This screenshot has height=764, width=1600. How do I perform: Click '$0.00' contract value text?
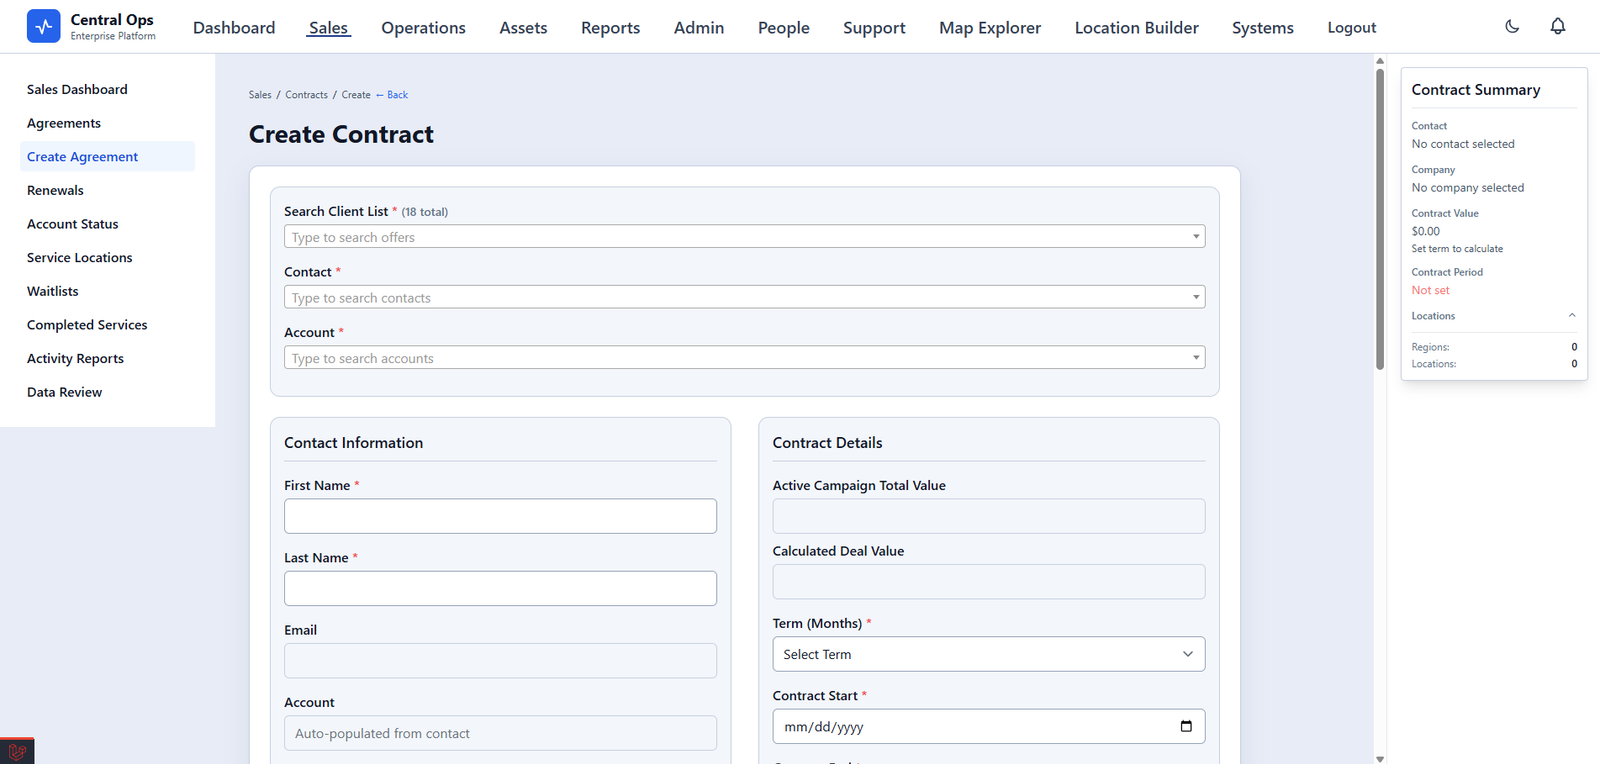[1425, 231]
